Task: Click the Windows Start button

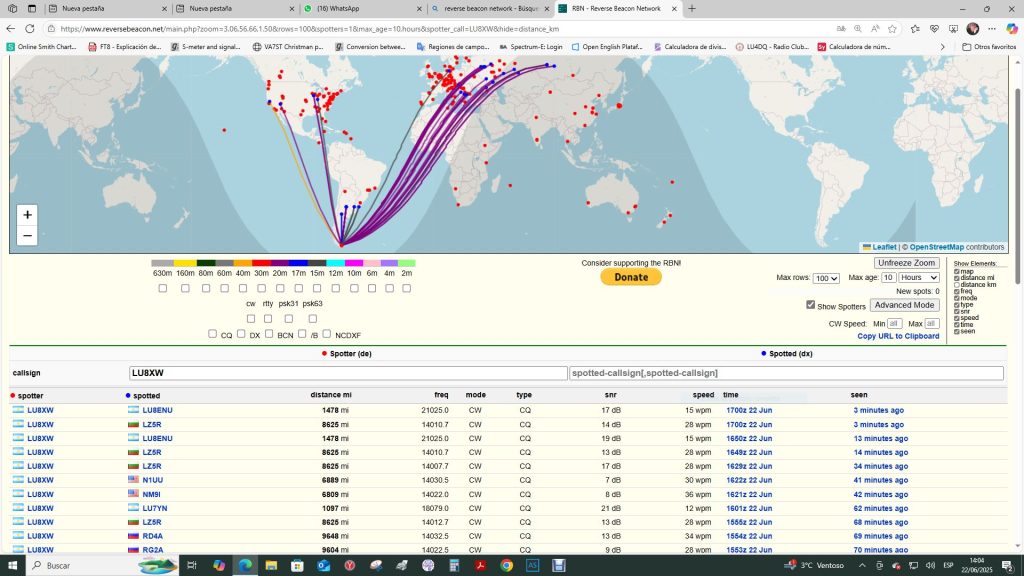Action: pos(13,565)
